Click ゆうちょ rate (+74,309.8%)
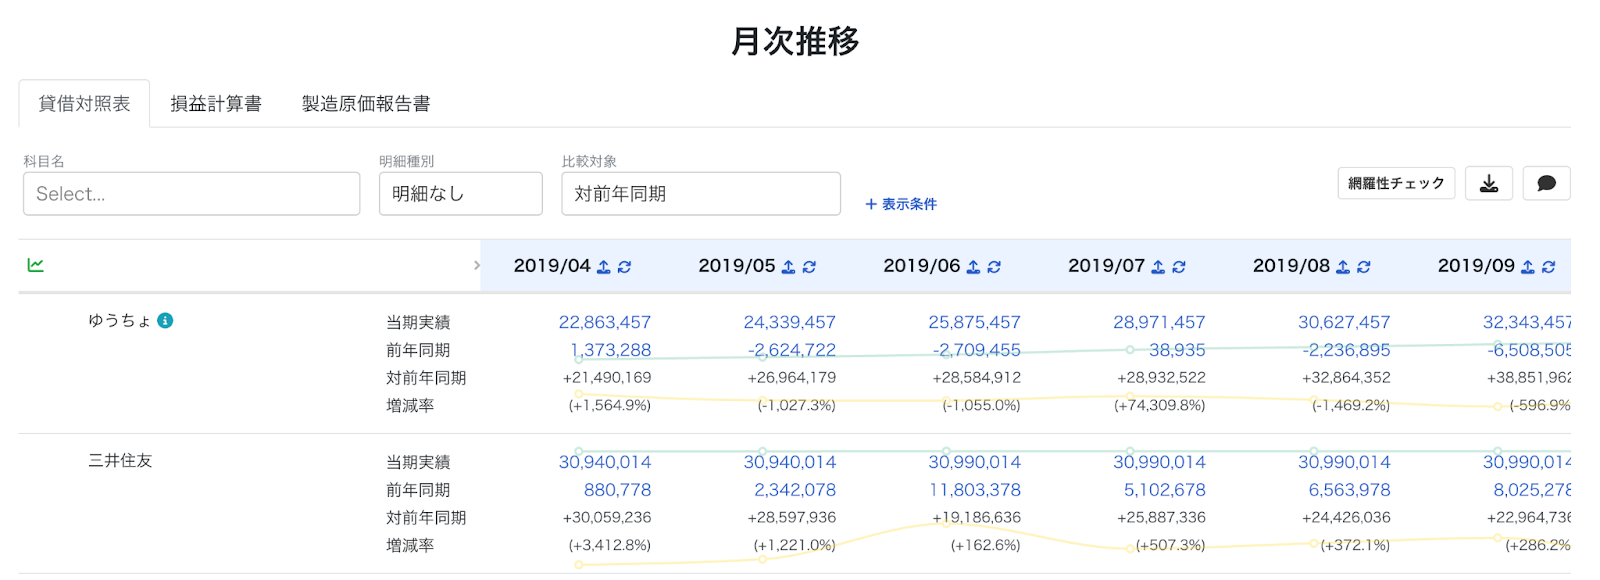The image size is (1600, 580). 1160,406
